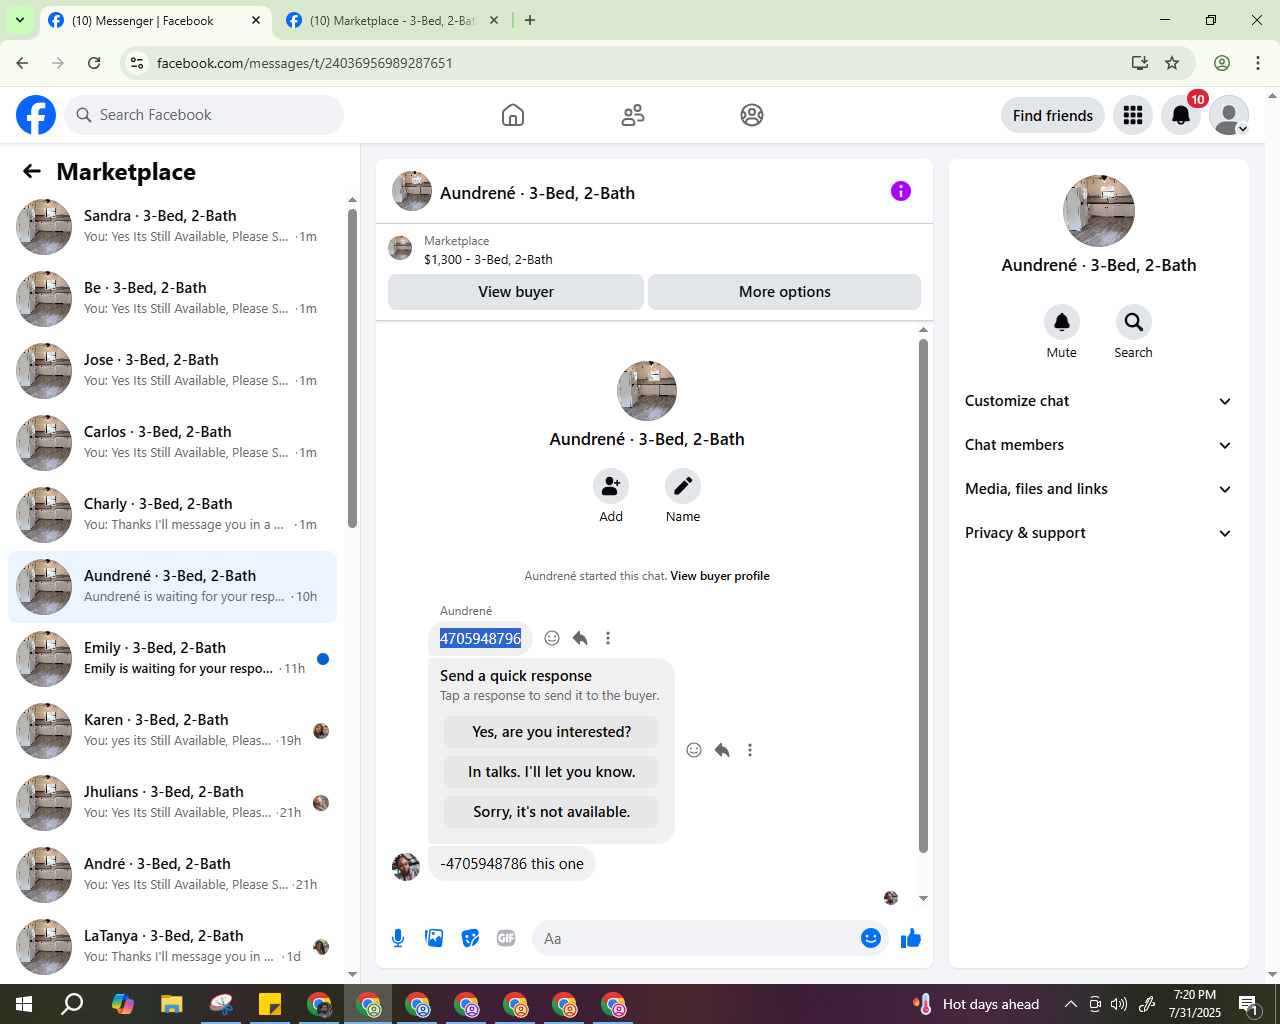The height and width of the screenshot is (1024, 1280).
Task: Open Carlos 3-Bed, 2-Bath conversation
Action: (x=172, y=442)
